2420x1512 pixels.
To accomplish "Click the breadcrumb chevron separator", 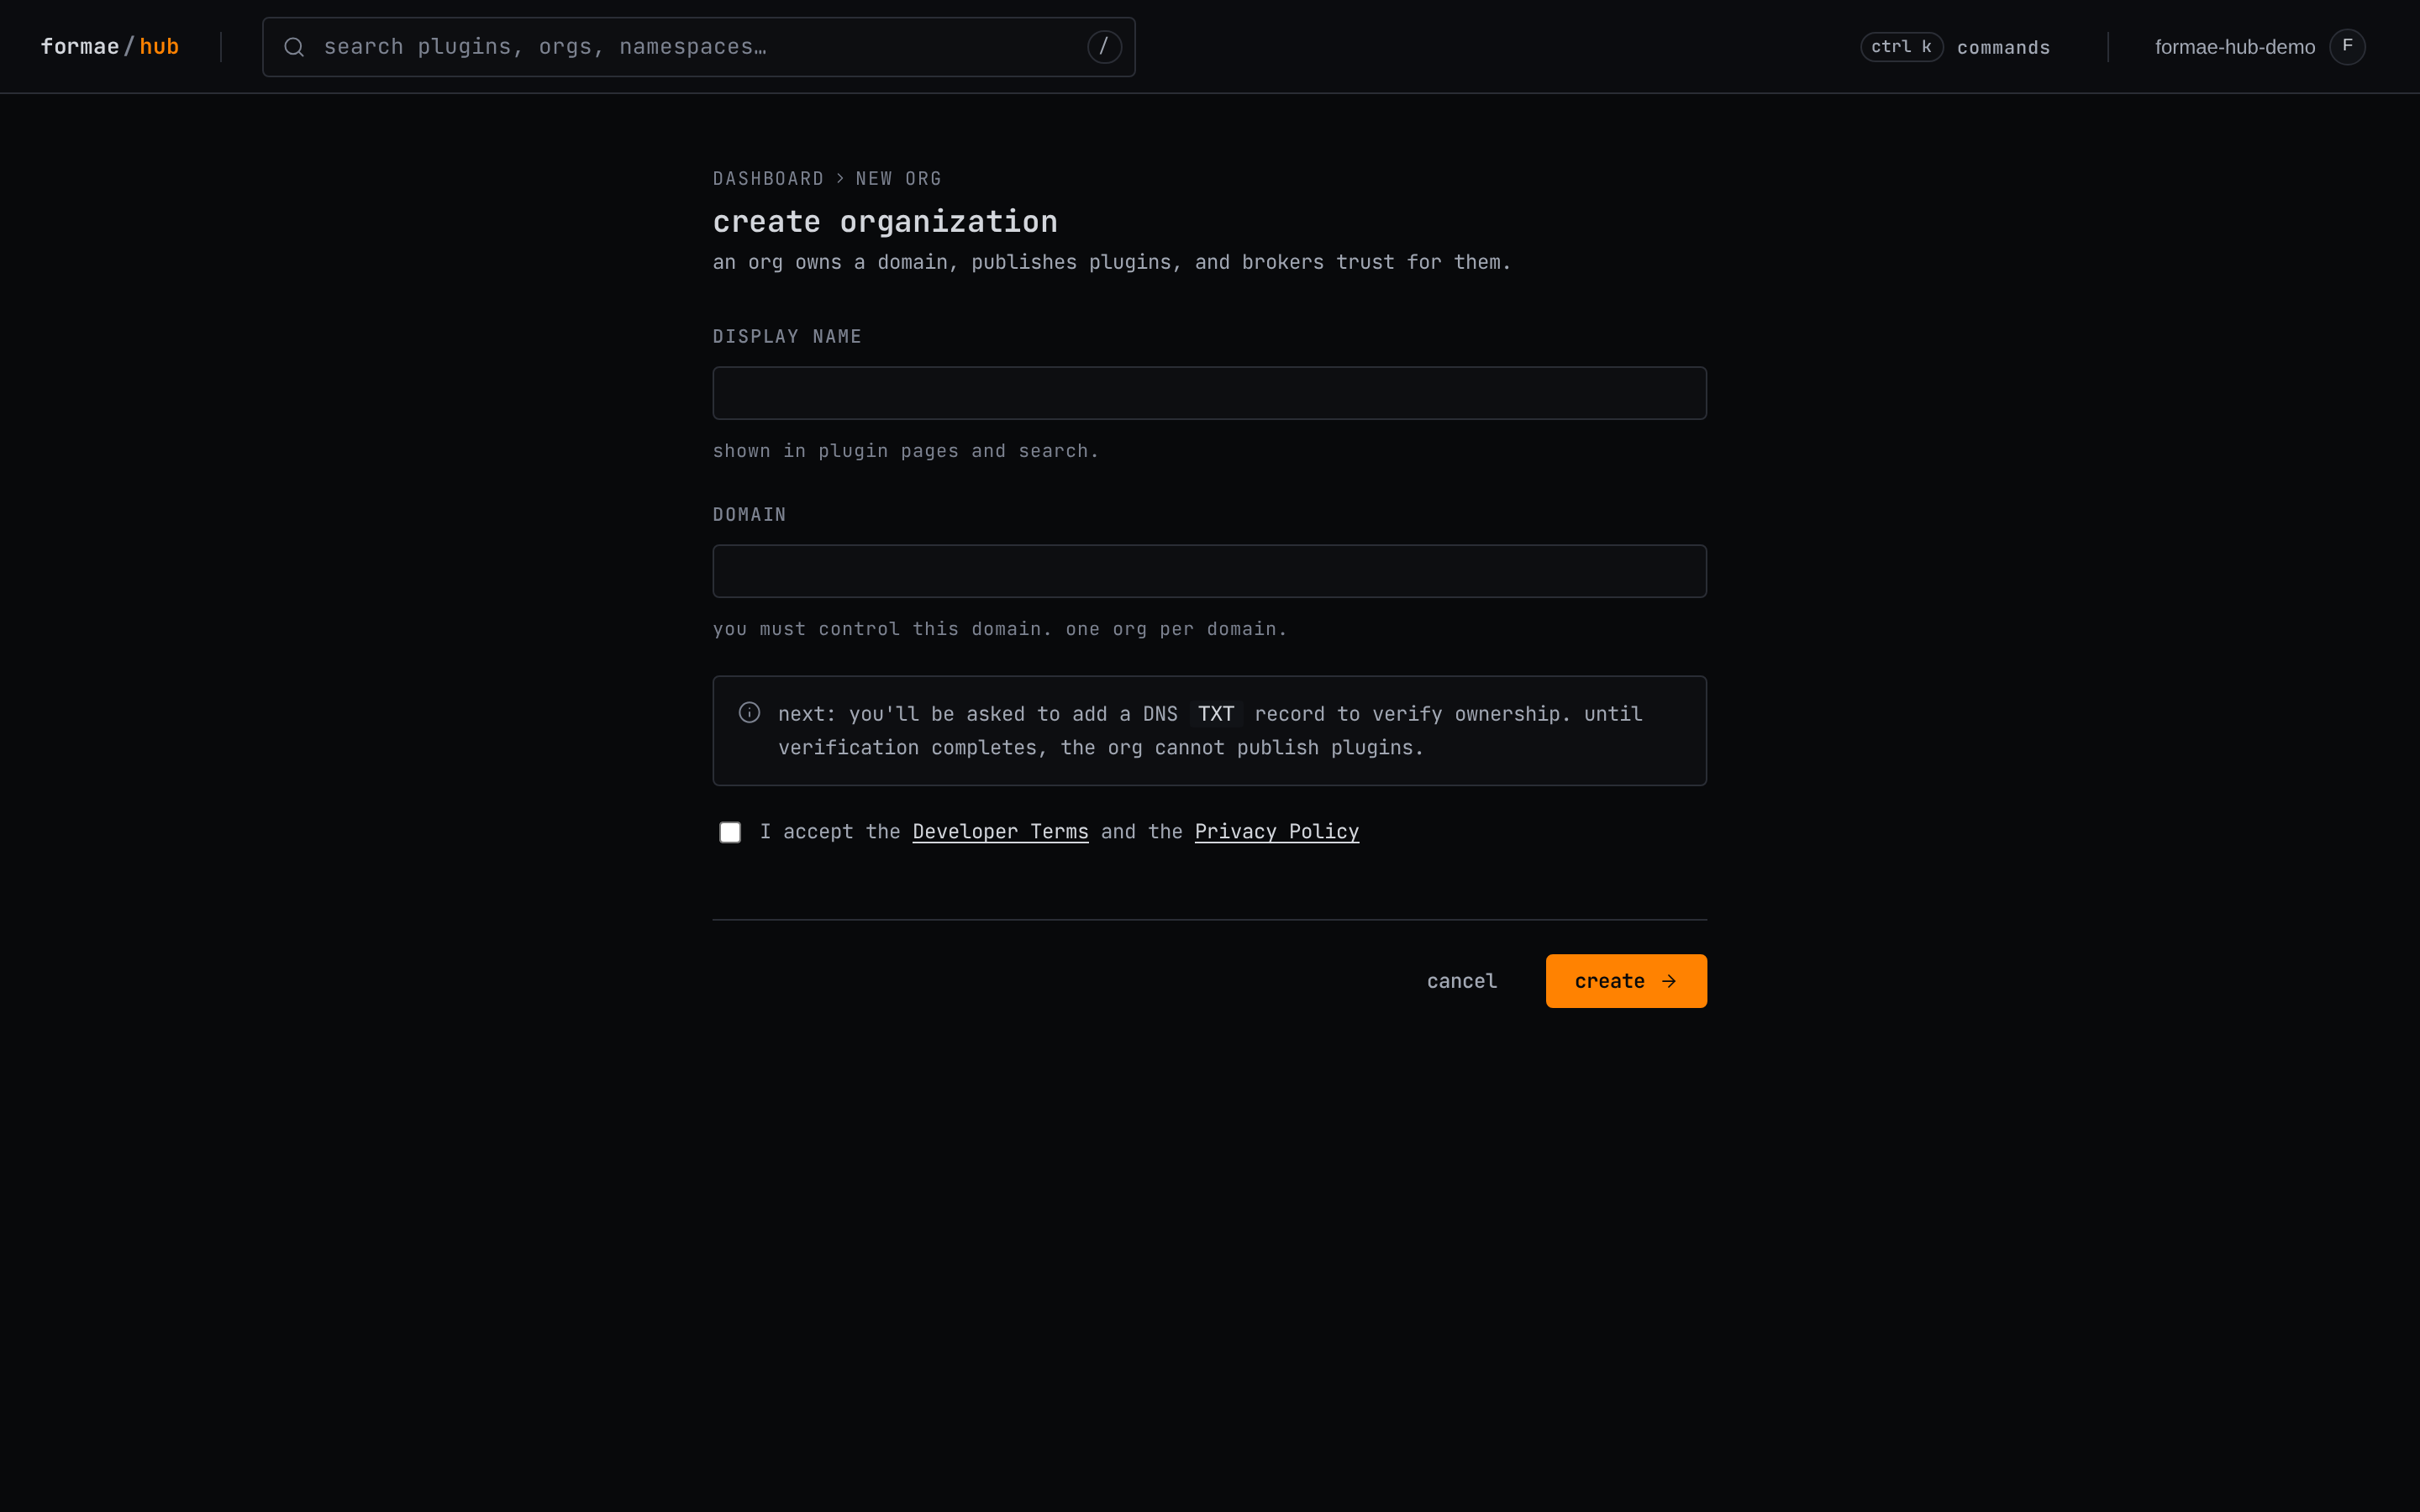I will [x=840, y=178].
